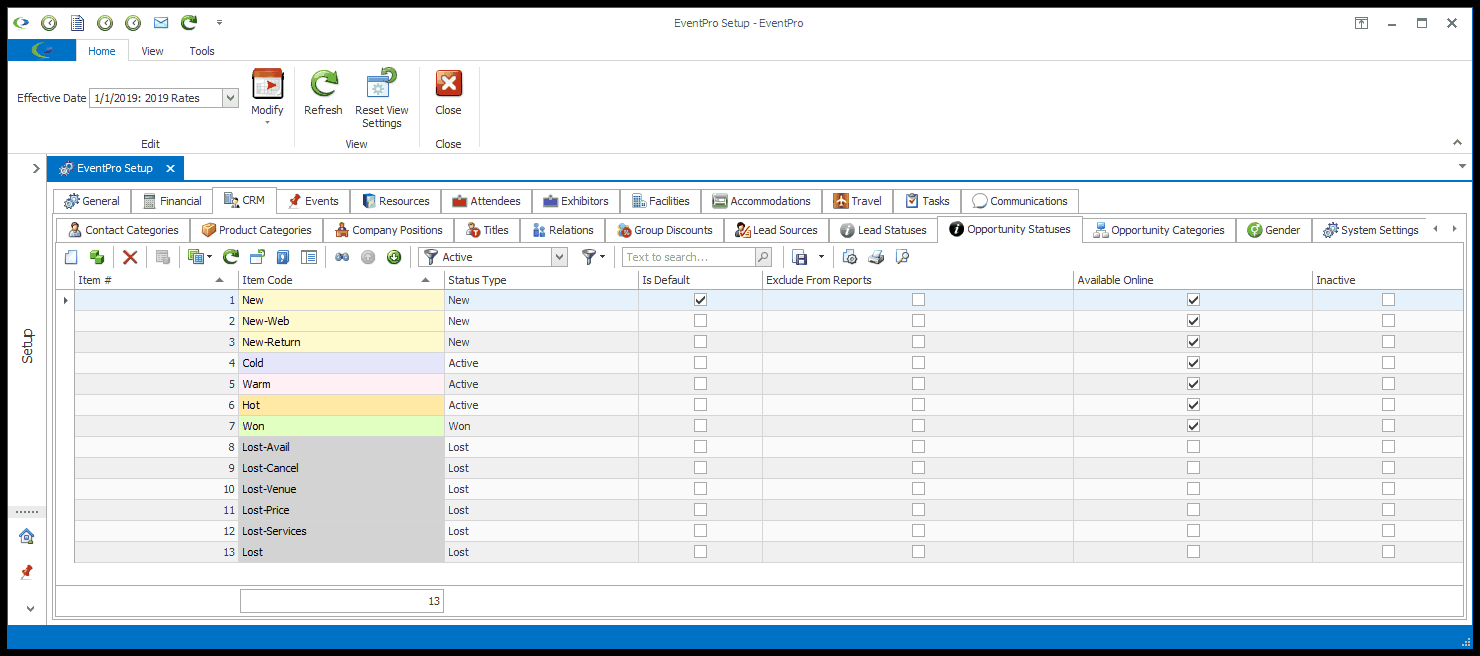Open page setup with the gear-page icon
This screenshot has width=1480, height=656.
pos(849,257)
